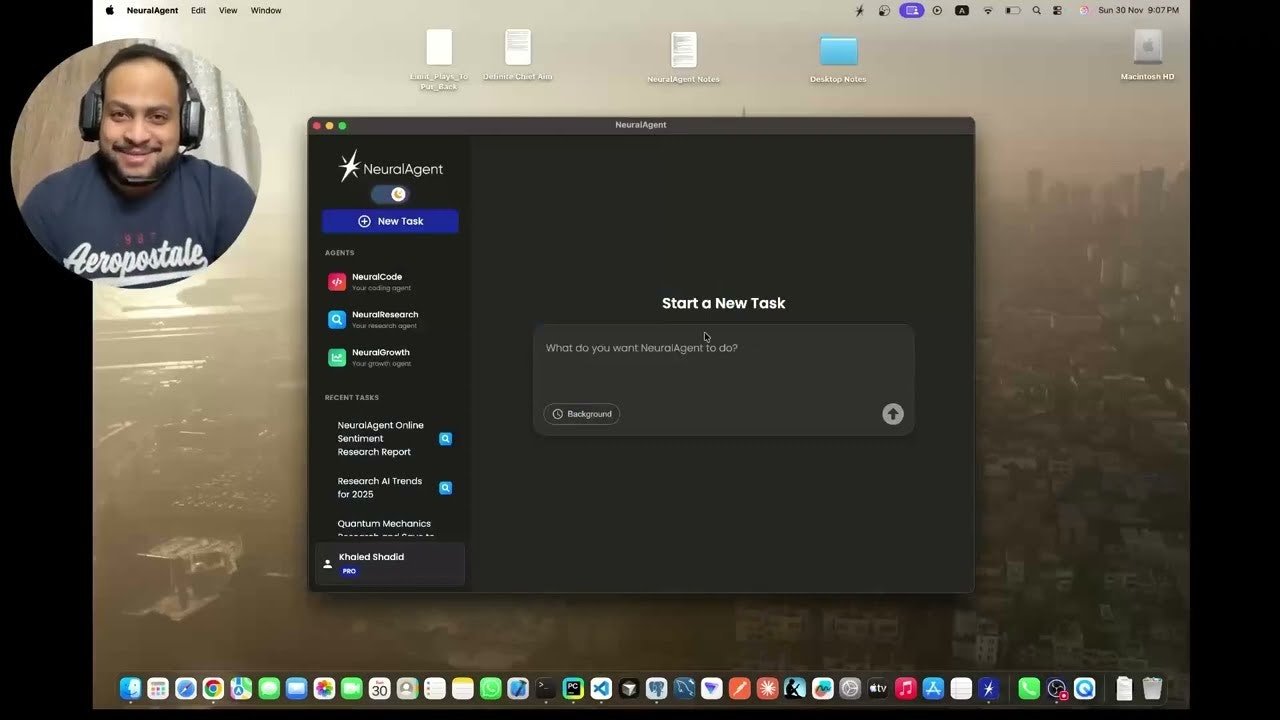This screenshot has height=720, width=1280.
Task: Click the Wi-Fi status icon in menu bar
Action: 988,10
